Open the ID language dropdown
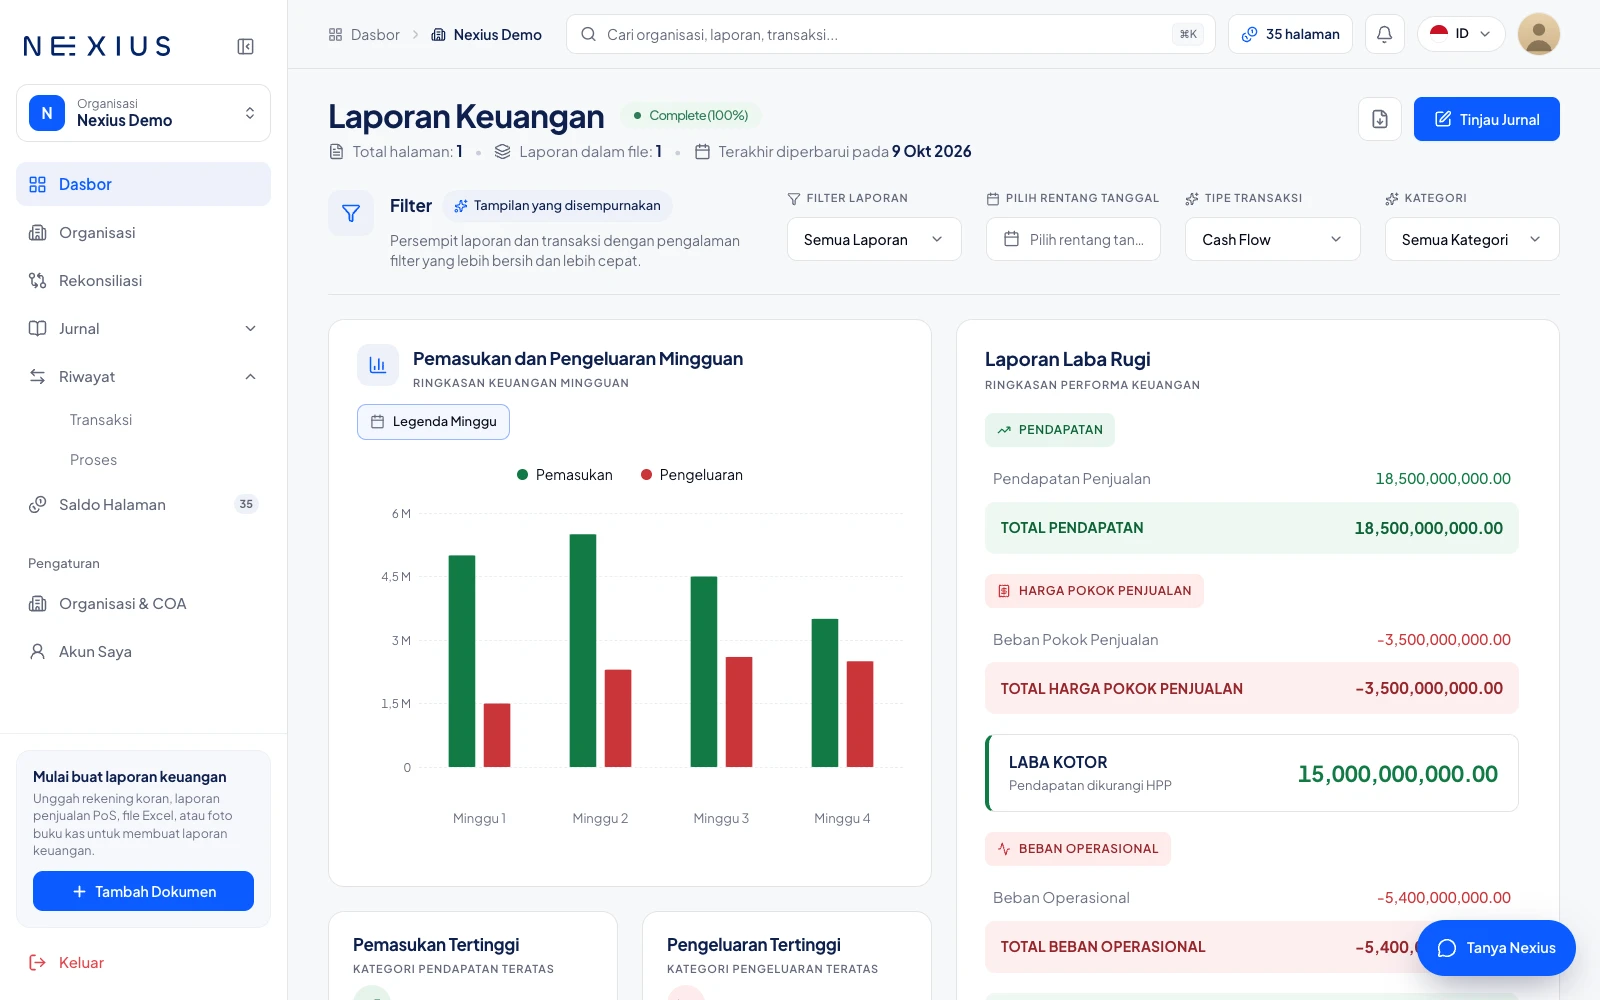Viewport: 1600px width, 1000px height. [x=1460, y=34]
